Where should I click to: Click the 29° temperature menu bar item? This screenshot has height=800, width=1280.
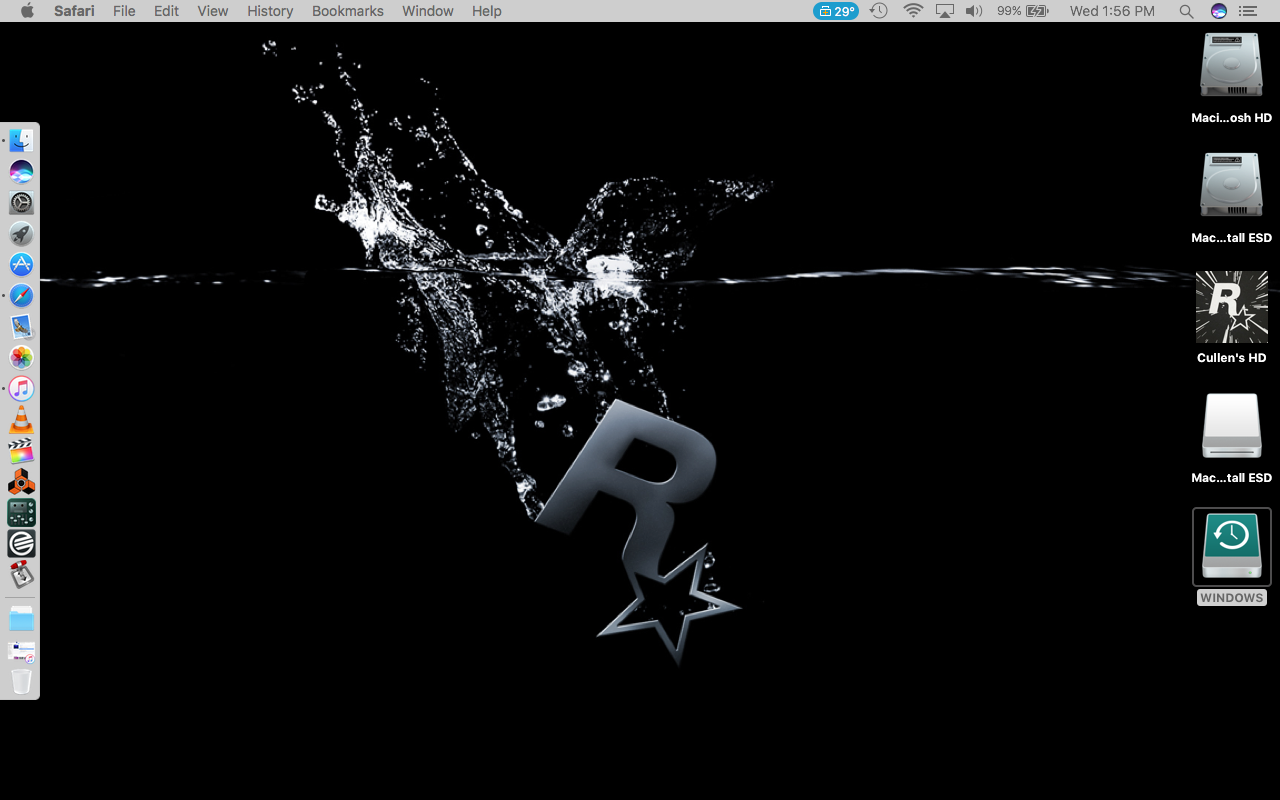836,11
